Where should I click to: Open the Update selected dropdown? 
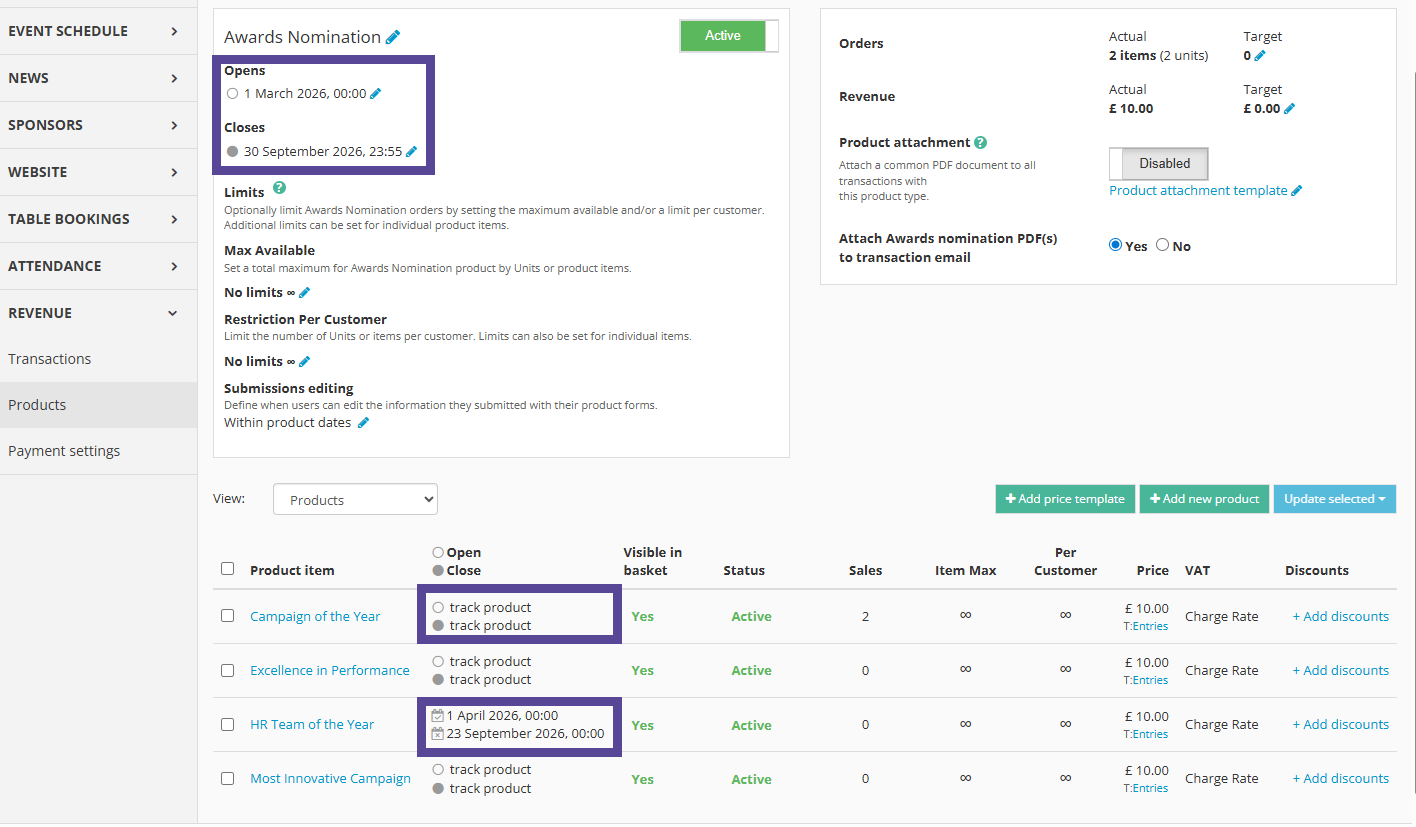point(1334,499)
